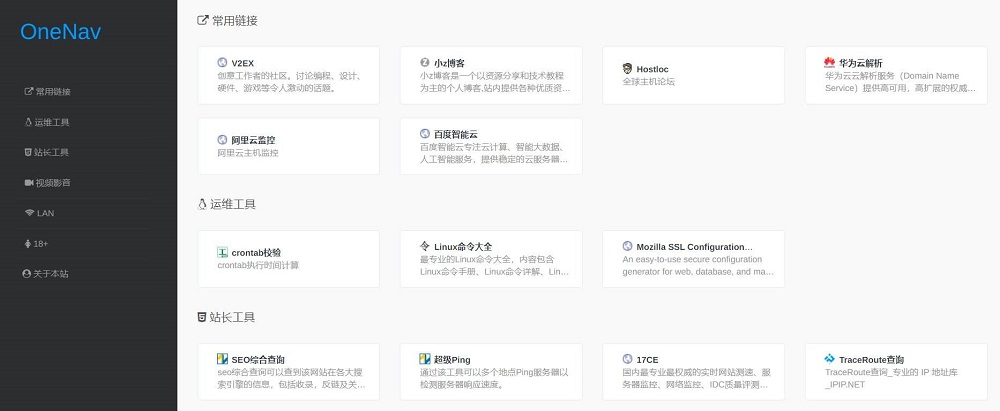Image resolution: width=1000 pixels, height=411 pixels.
Task: Click the 17CE globe icon
Action: pos(628,359)
